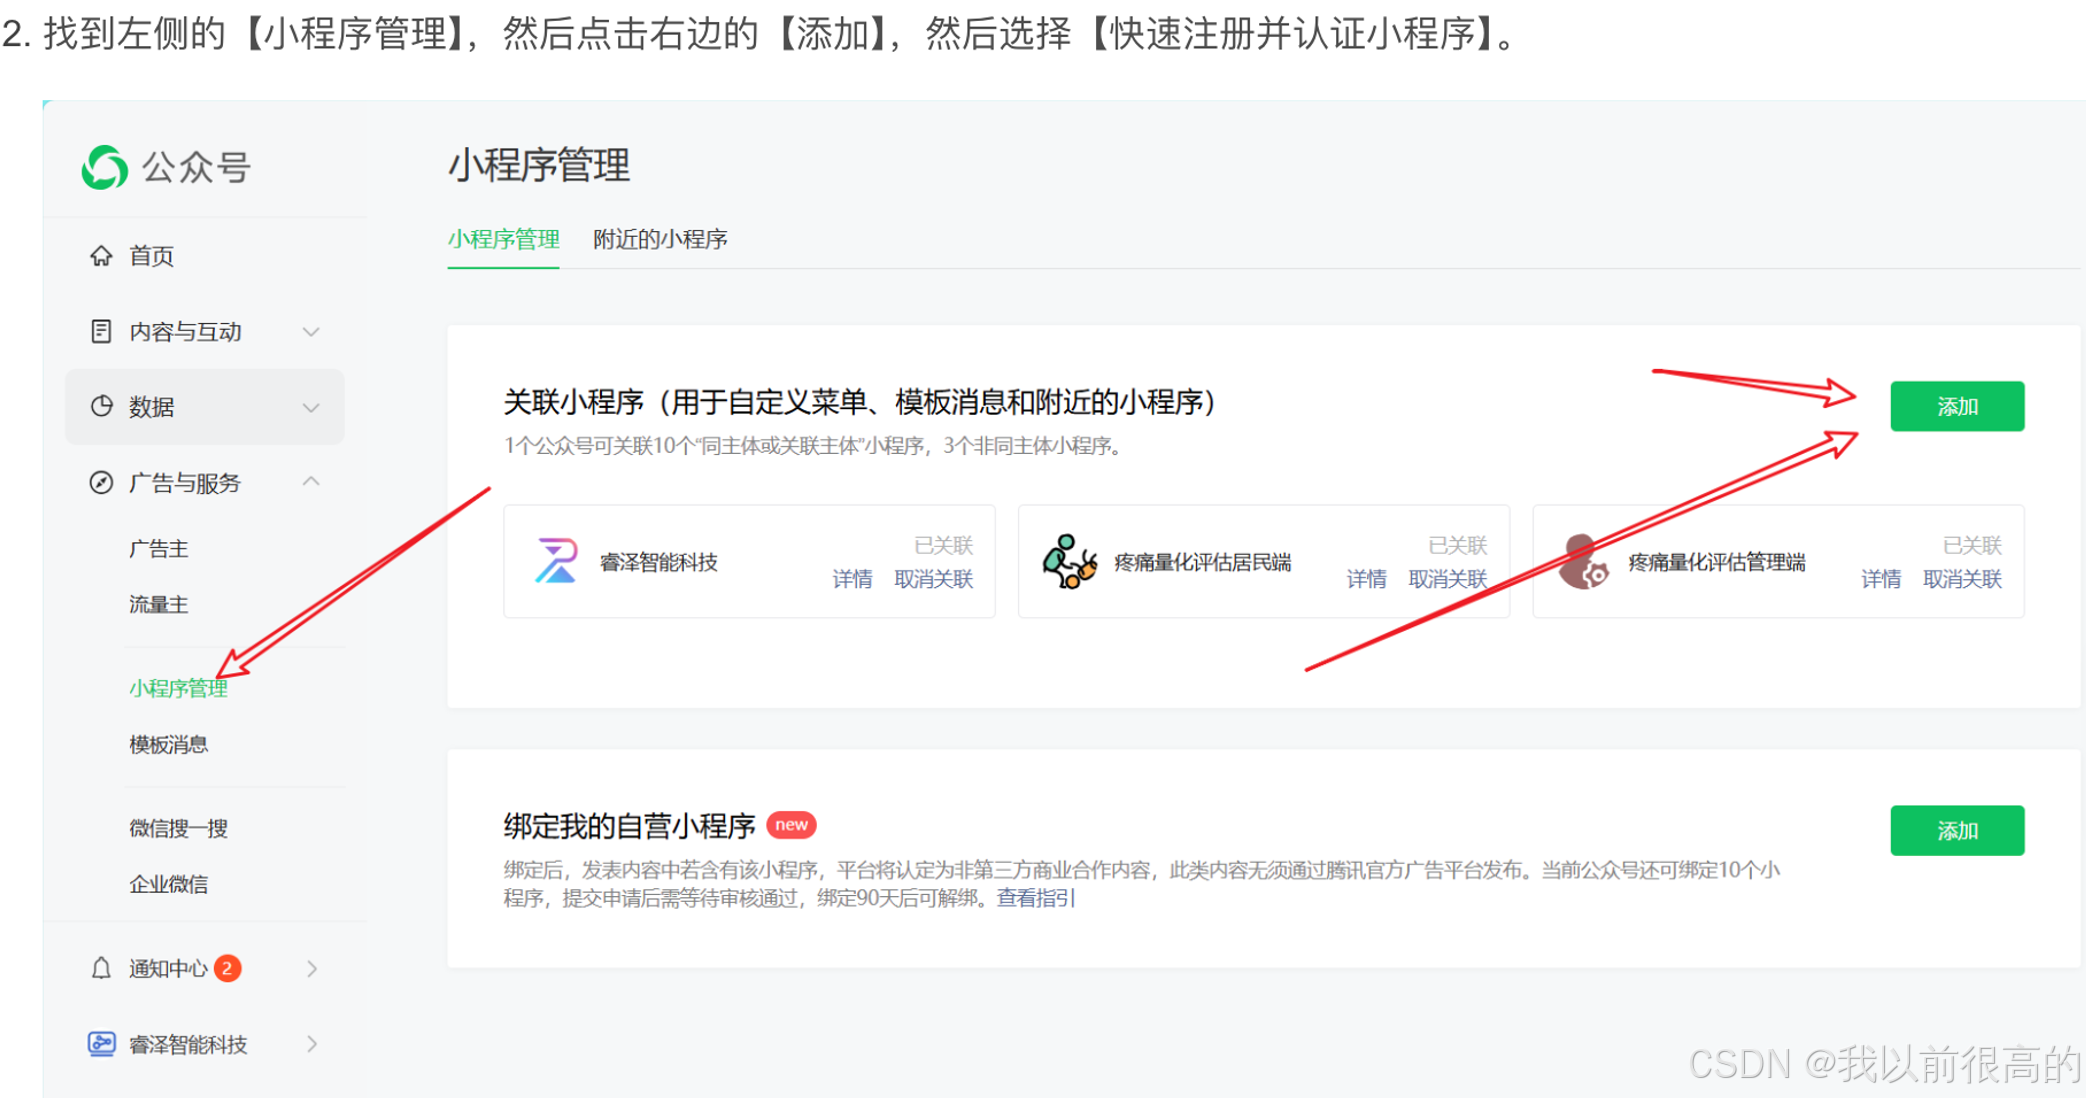Image resolution: width=2086 pixels, height=1098 pixels.
Task: Click the 通知中心 bell icon
Action: 101,968
